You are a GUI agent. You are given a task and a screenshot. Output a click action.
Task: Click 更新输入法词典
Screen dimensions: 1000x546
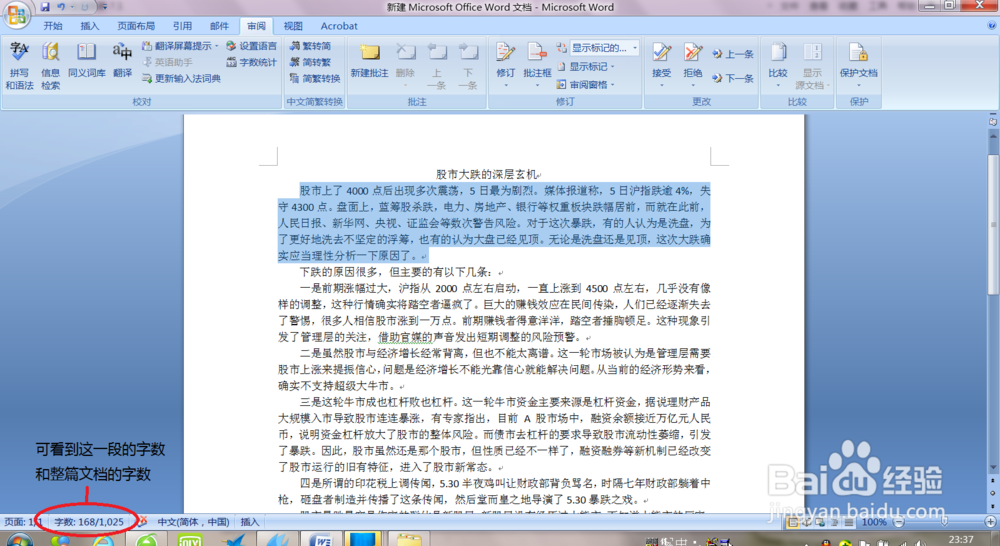coord(181,78)
